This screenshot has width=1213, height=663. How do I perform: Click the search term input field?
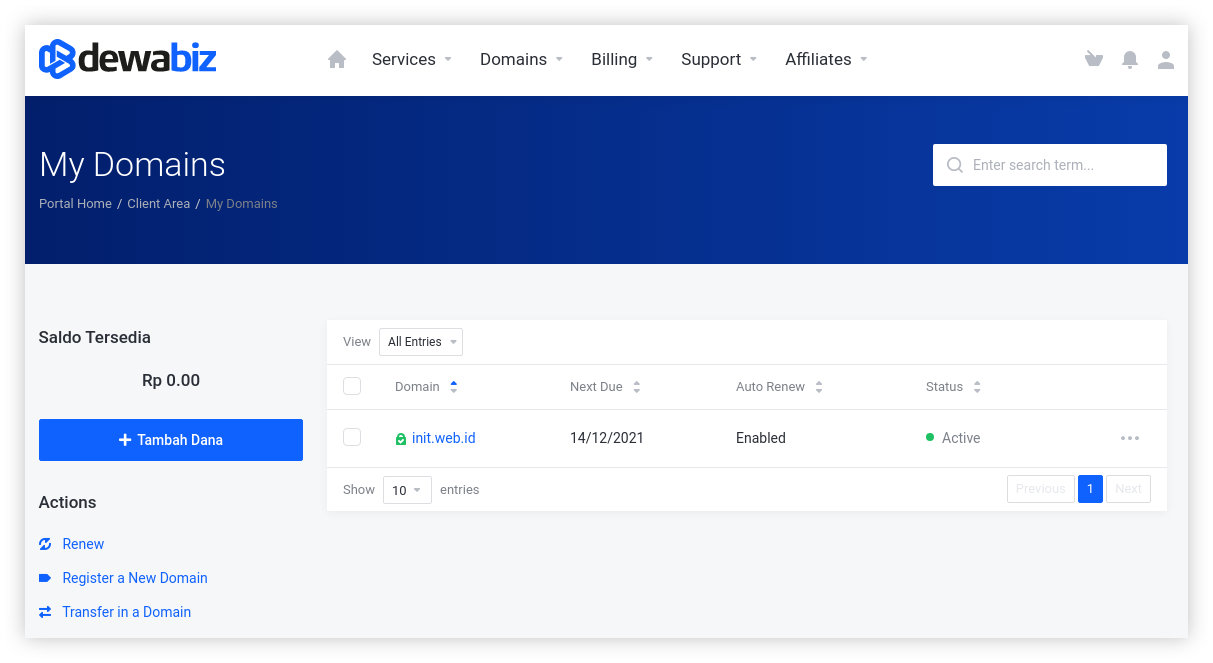click(x=1060, y=165)
